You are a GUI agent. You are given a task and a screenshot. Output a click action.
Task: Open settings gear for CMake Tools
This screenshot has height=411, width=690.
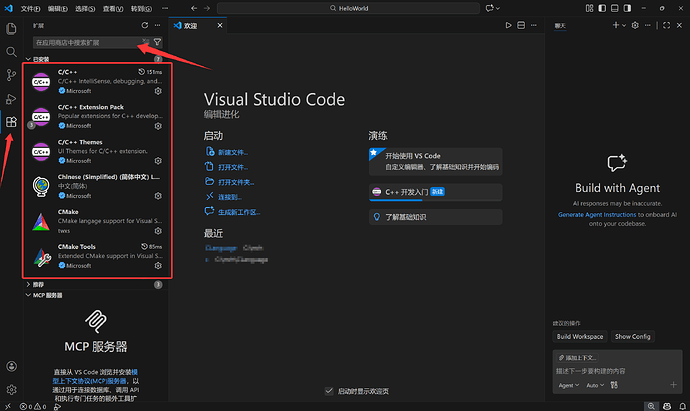(x=158, y=266)
